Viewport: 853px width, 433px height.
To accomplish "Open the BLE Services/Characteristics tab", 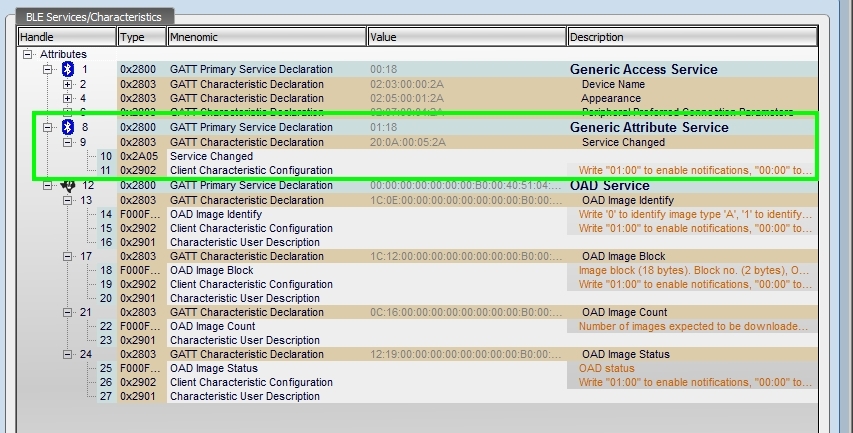I will (94, 16).
